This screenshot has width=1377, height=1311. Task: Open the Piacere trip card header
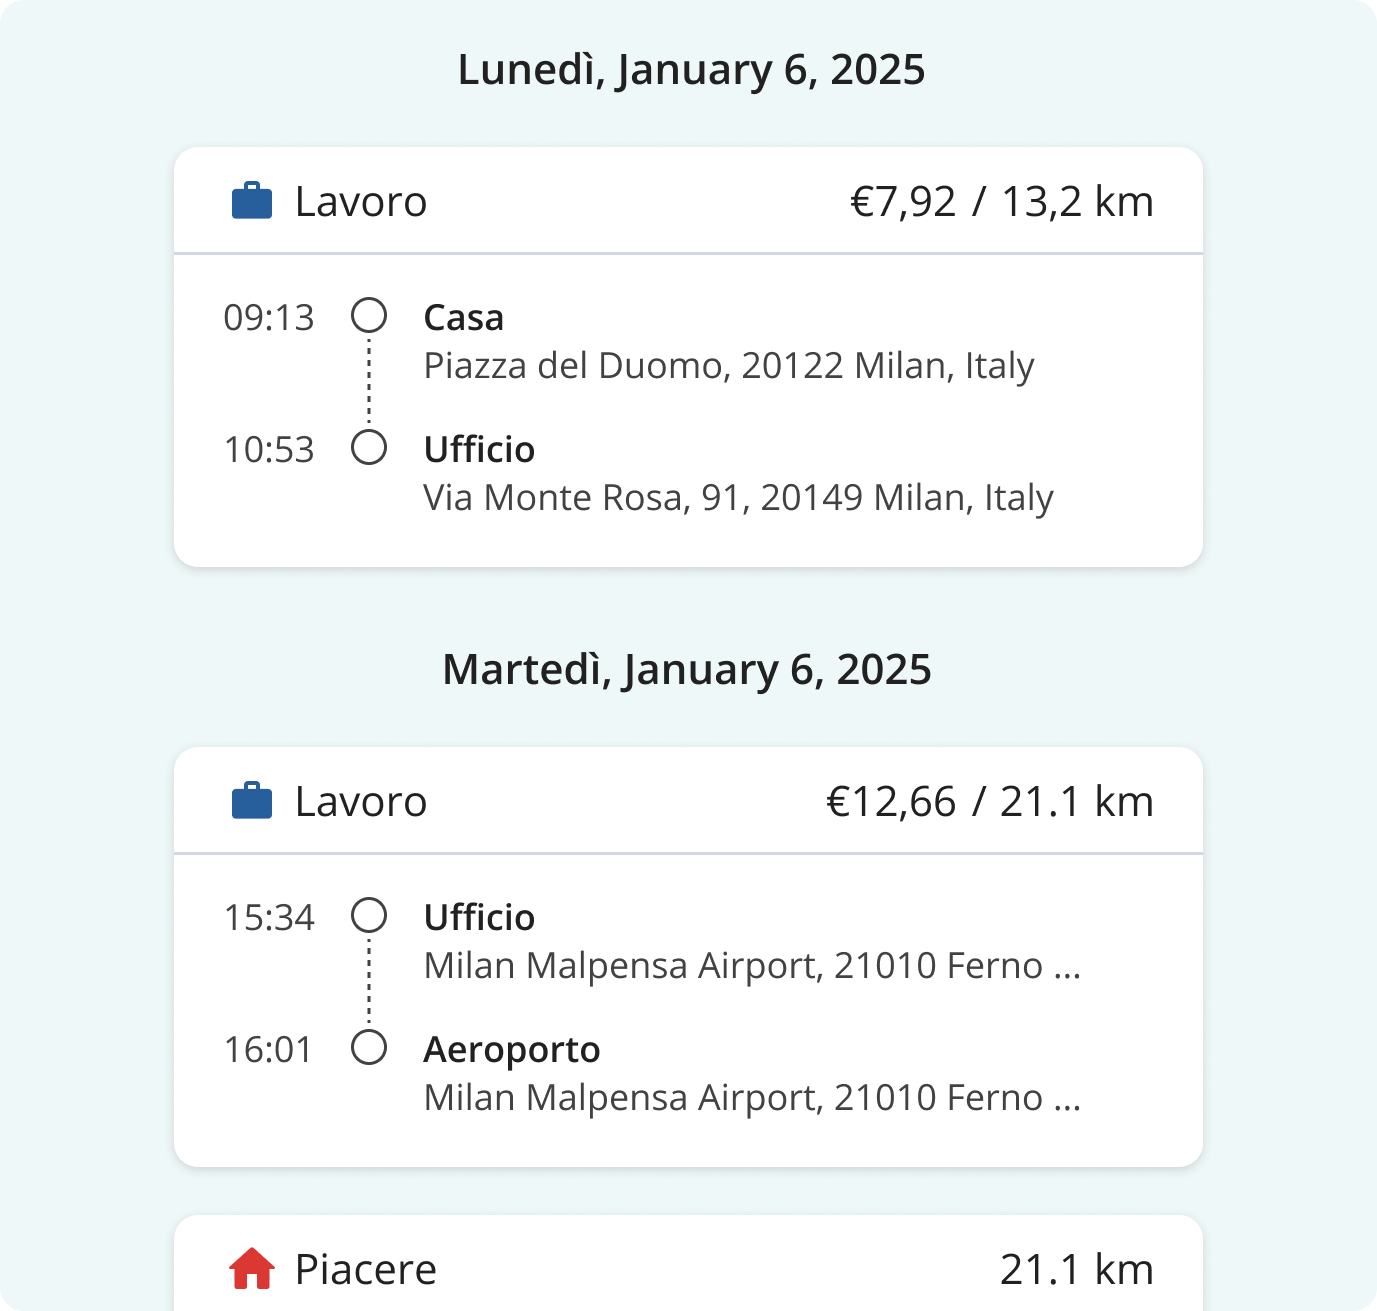click(x=688, y=1264)
